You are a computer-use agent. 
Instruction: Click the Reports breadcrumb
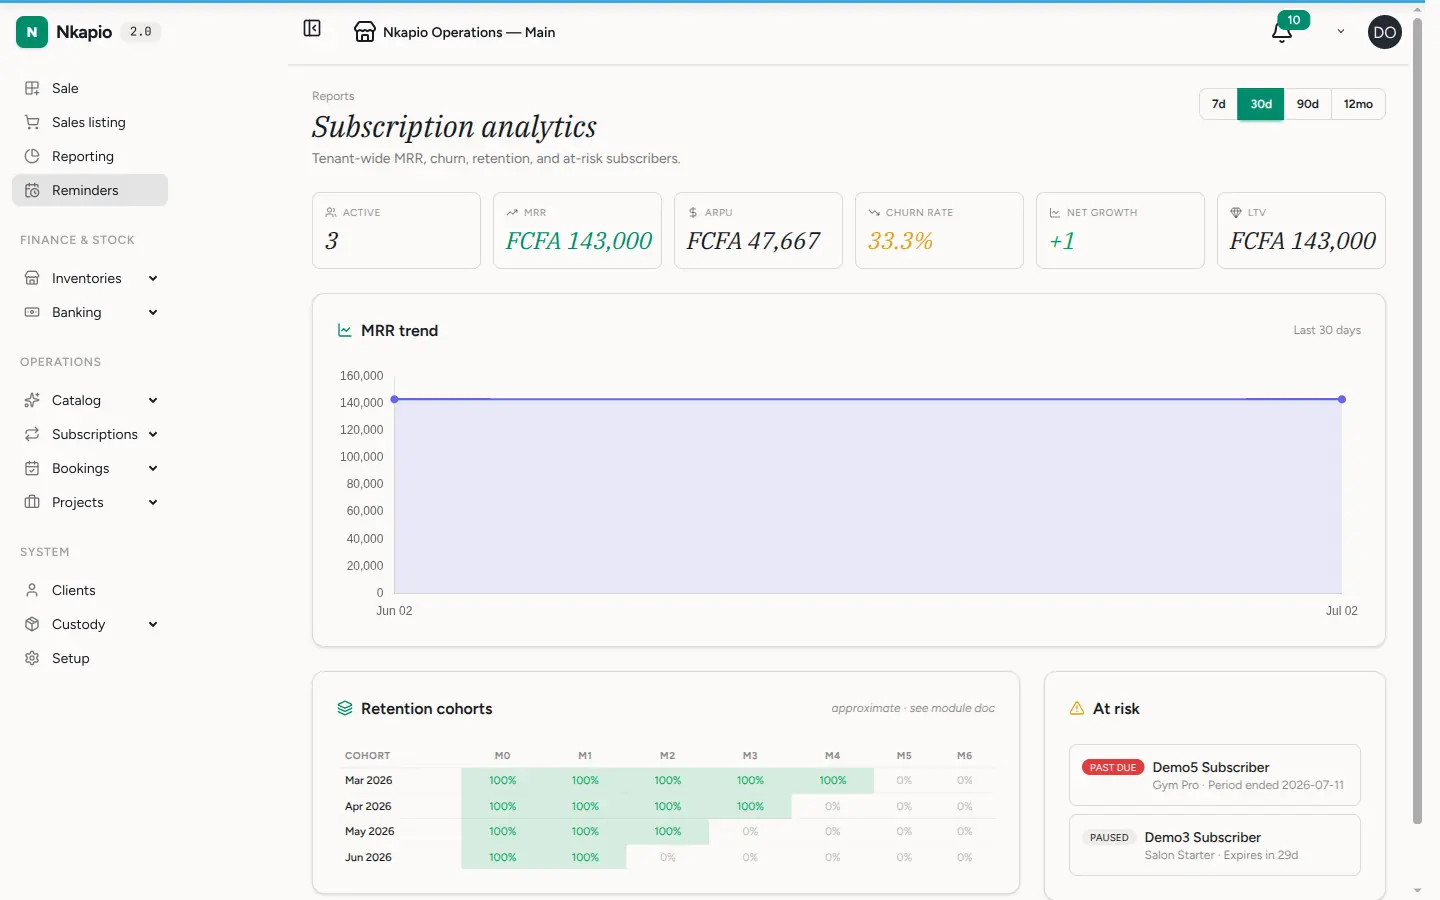coord(333,96)
